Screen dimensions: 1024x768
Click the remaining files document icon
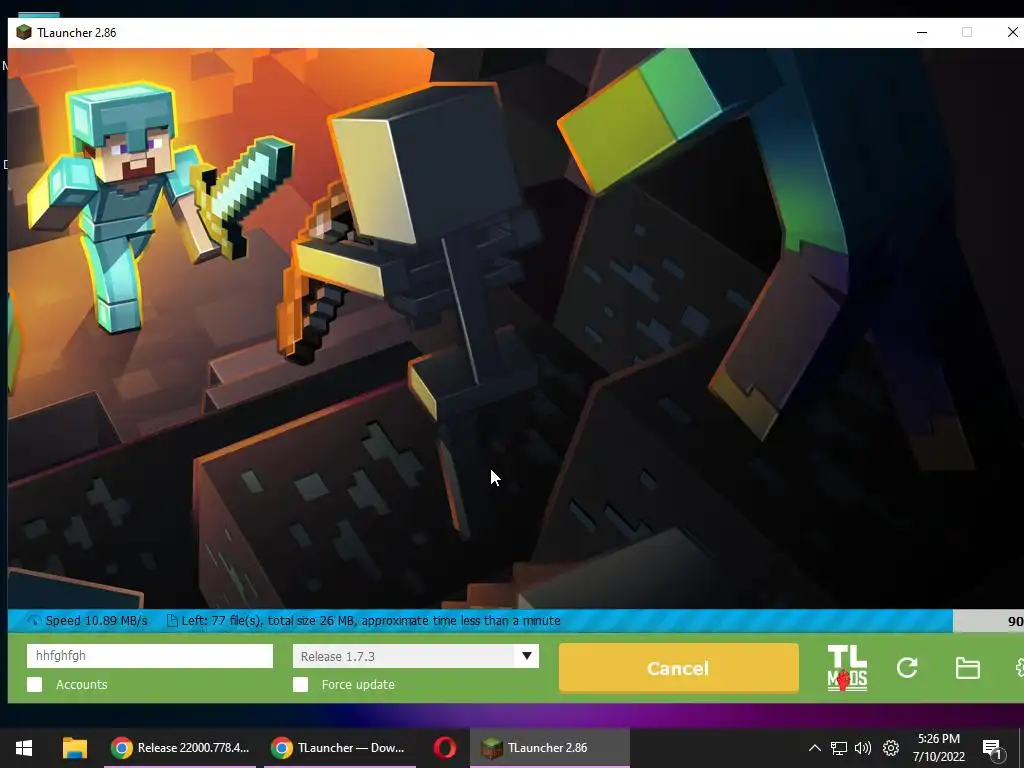point(172,620)
